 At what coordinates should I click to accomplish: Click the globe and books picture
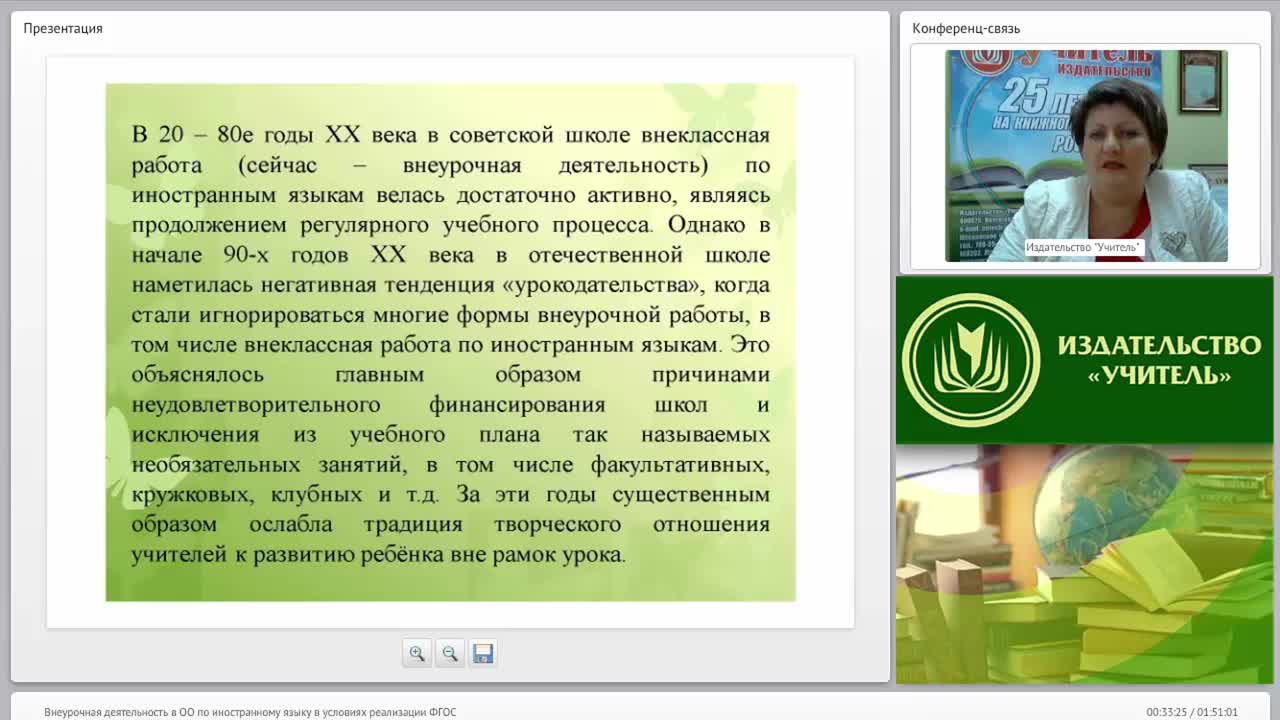click(1085, 564)
